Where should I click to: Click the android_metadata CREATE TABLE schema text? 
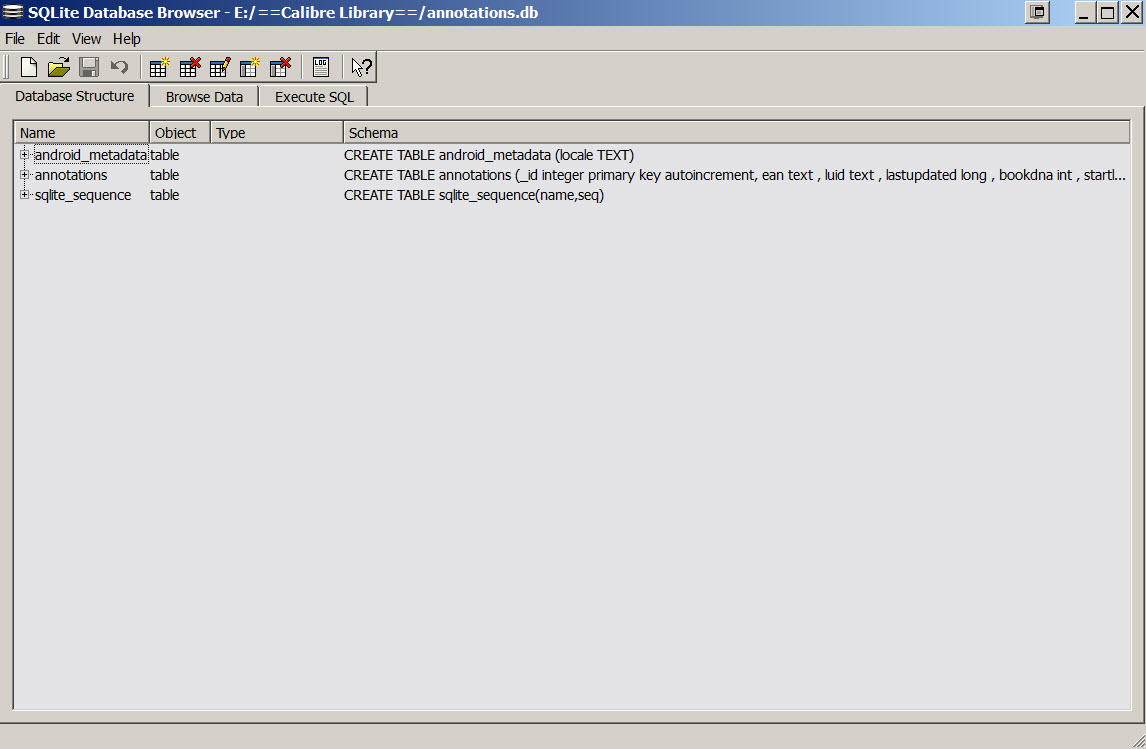coord(489,155)
